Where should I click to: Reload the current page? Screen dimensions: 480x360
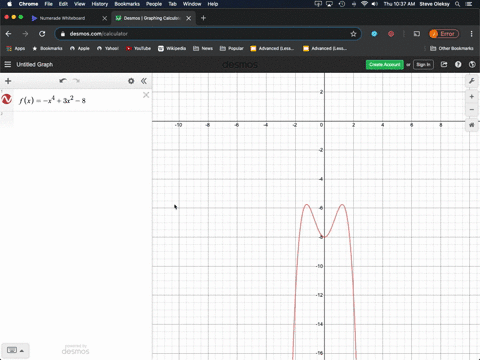[42, 34]
